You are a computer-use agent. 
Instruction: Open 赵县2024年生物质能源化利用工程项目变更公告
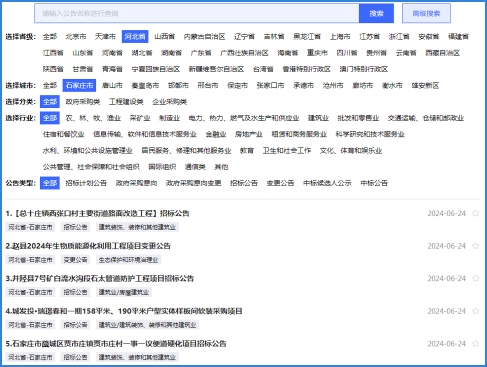(88, 246)
